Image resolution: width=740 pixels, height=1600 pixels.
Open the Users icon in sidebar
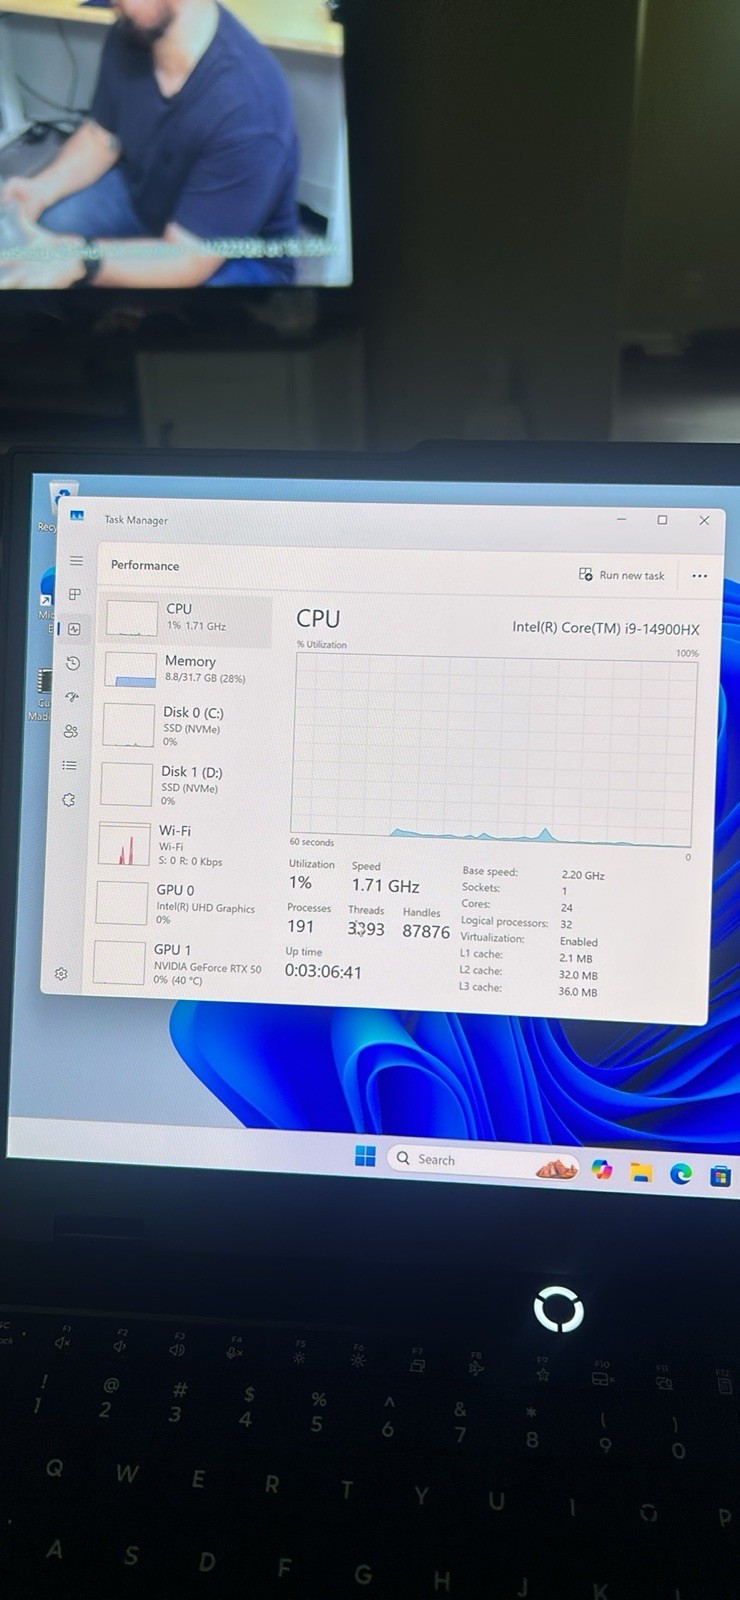tap(71, 731)
